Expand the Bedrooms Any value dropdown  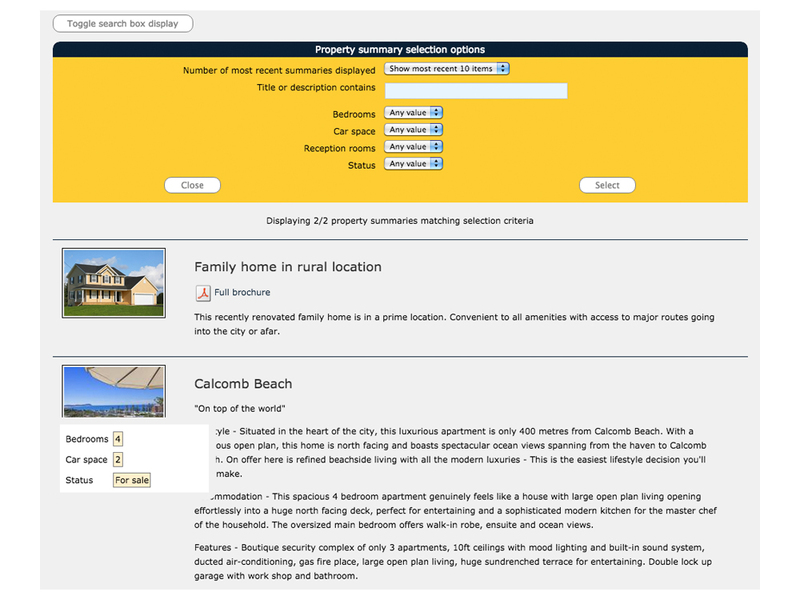point(414,114)
